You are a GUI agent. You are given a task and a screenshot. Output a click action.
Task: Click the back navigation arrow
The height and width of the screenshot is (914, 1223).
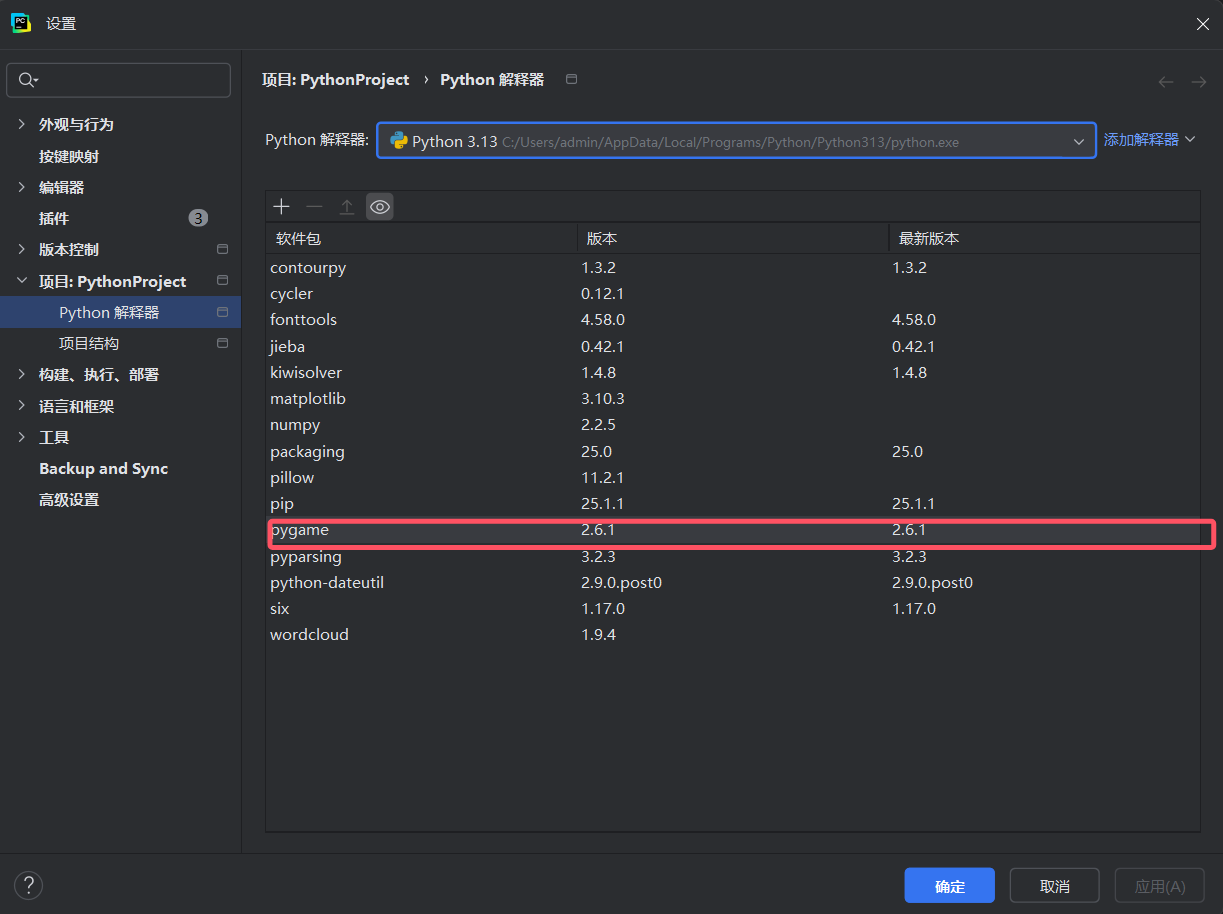1166,82
